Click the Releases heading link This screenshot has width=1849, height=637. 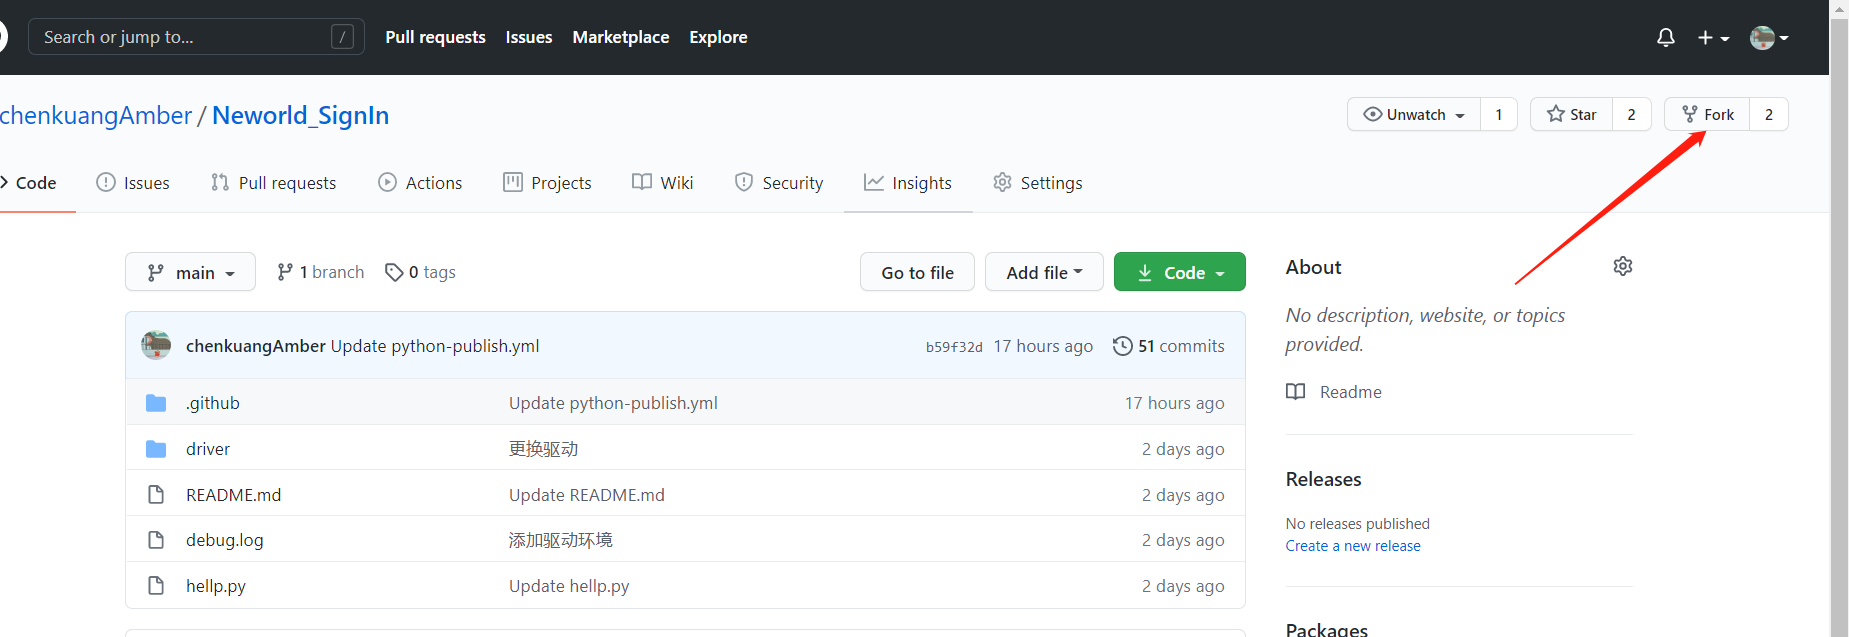click(x=1323, y=479)
